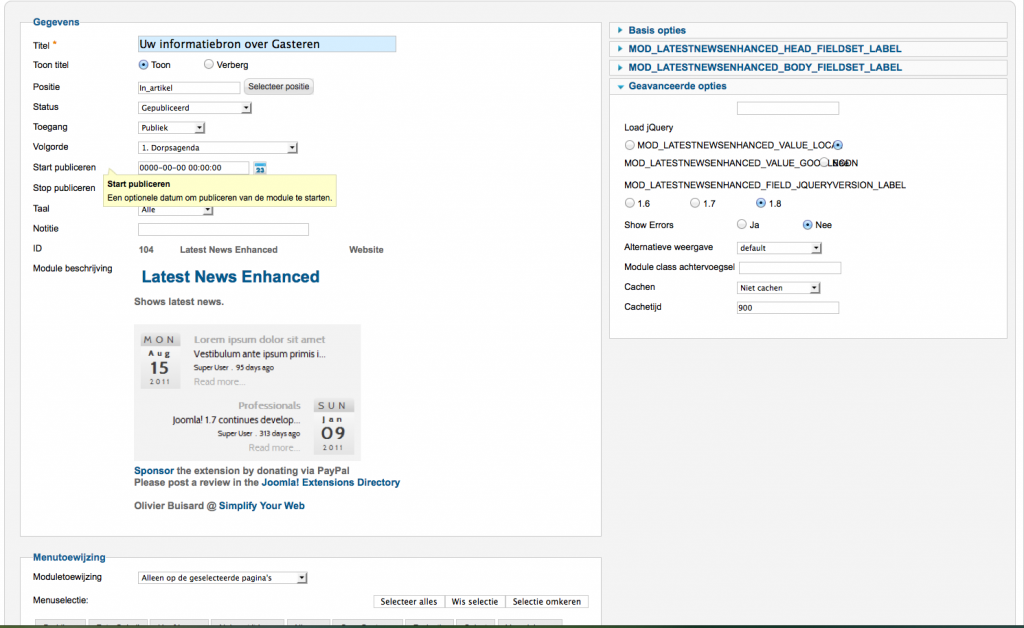1024x628 pixels.
Task: Collapse the Geavanceerde opties panel
Action: click(677, 86)
